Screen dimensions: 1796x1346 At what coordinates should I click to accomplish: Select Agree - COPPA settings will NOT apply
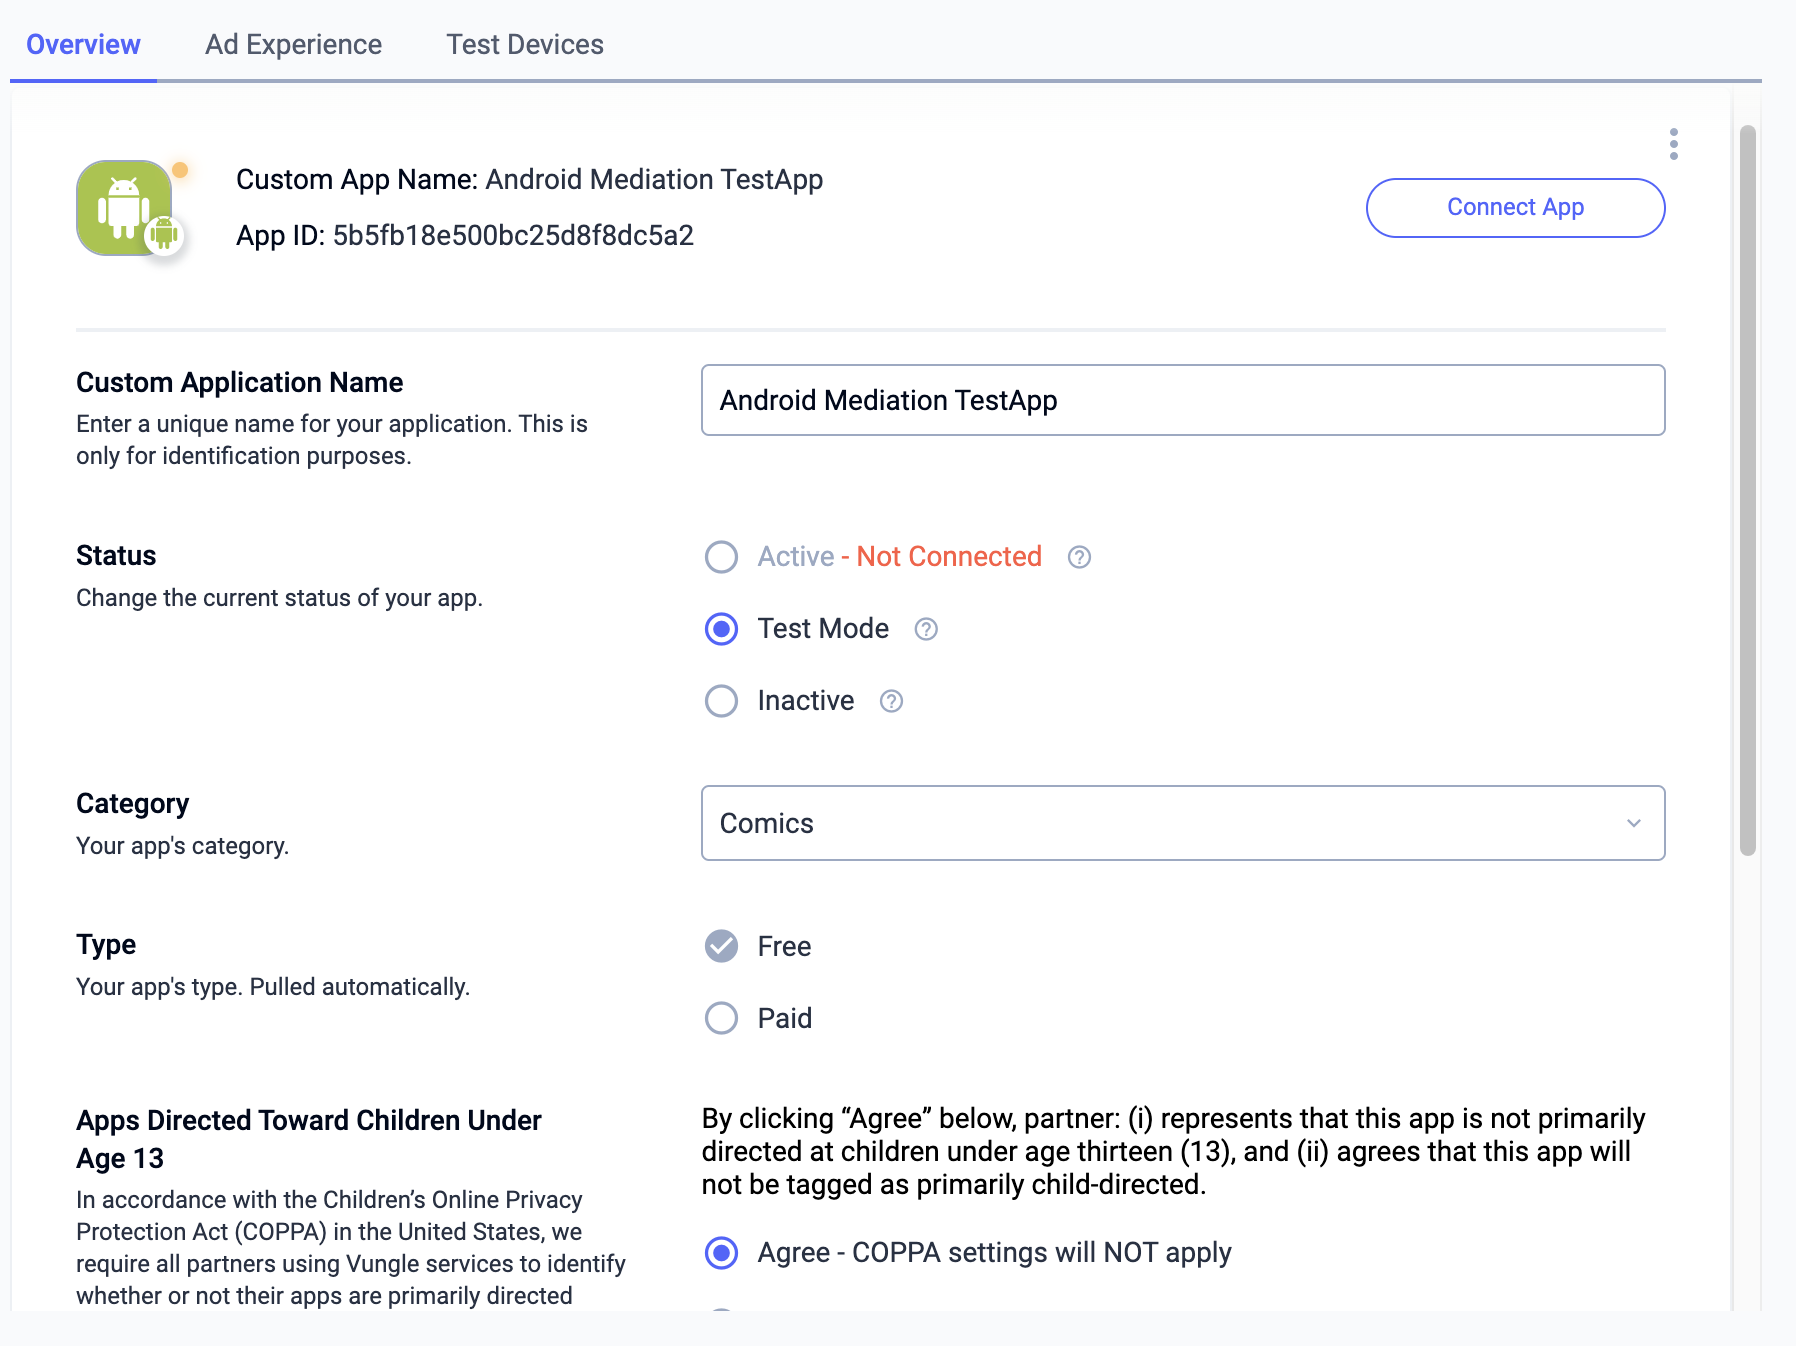(721, 1252)
